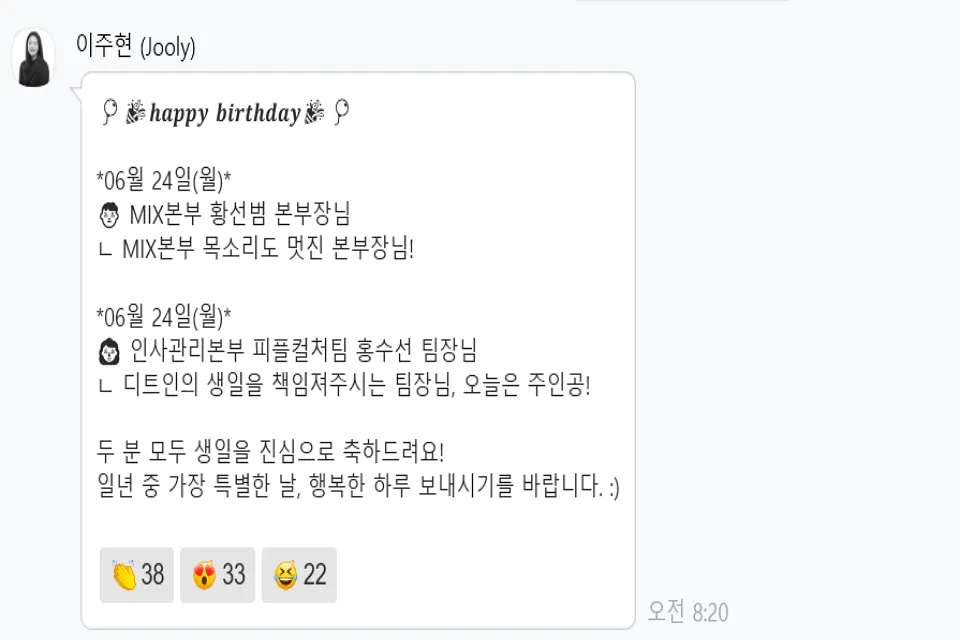Select the party popper left of happy birthday

(136, 113)
